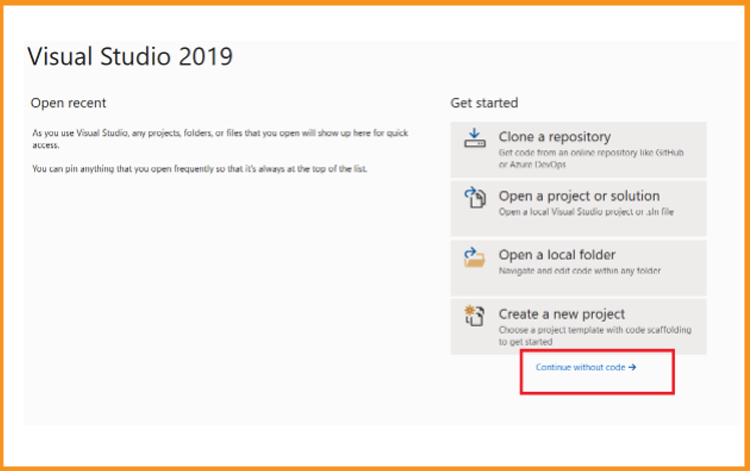Click 'Navigate and edit code within any folder' text
Screen dimensions: 750x471
point(580,271)
